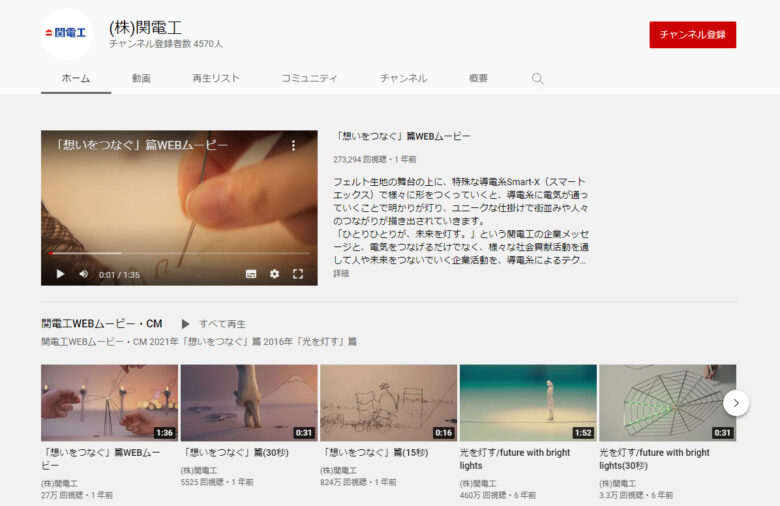Click the (株)関電工 channel name header
The width and height of the screenshot is (780, 506).
click(x=145, y=27)
